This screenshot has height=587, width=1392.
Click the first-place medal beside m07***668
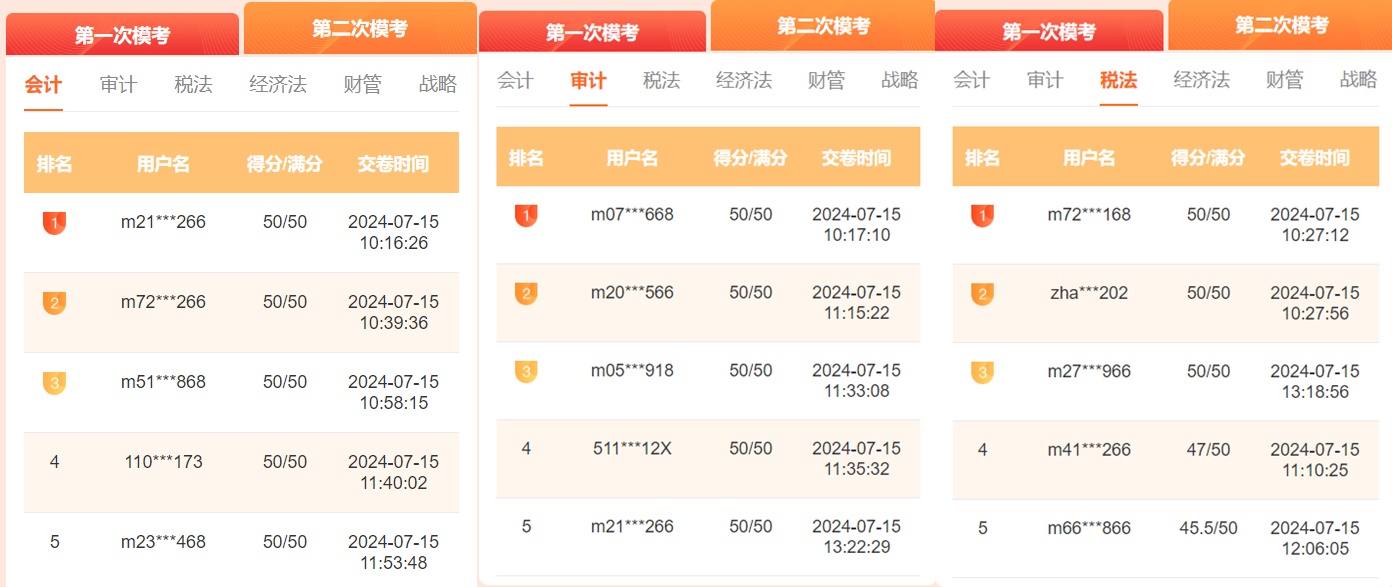coord(526,215)
